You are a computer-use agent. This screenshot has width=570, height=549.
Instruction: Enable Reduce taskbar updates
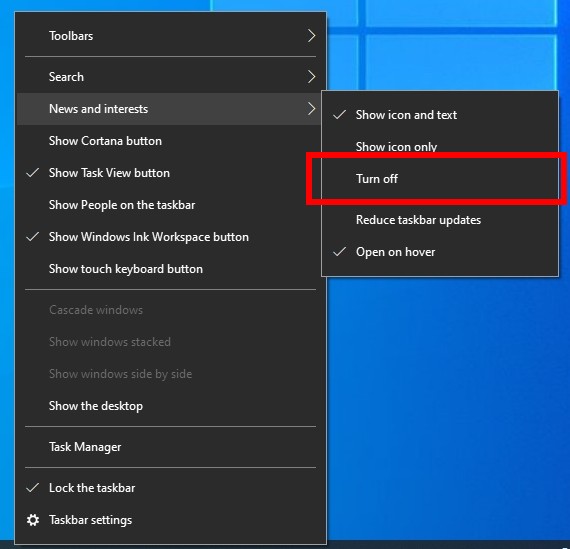(440, 220)
